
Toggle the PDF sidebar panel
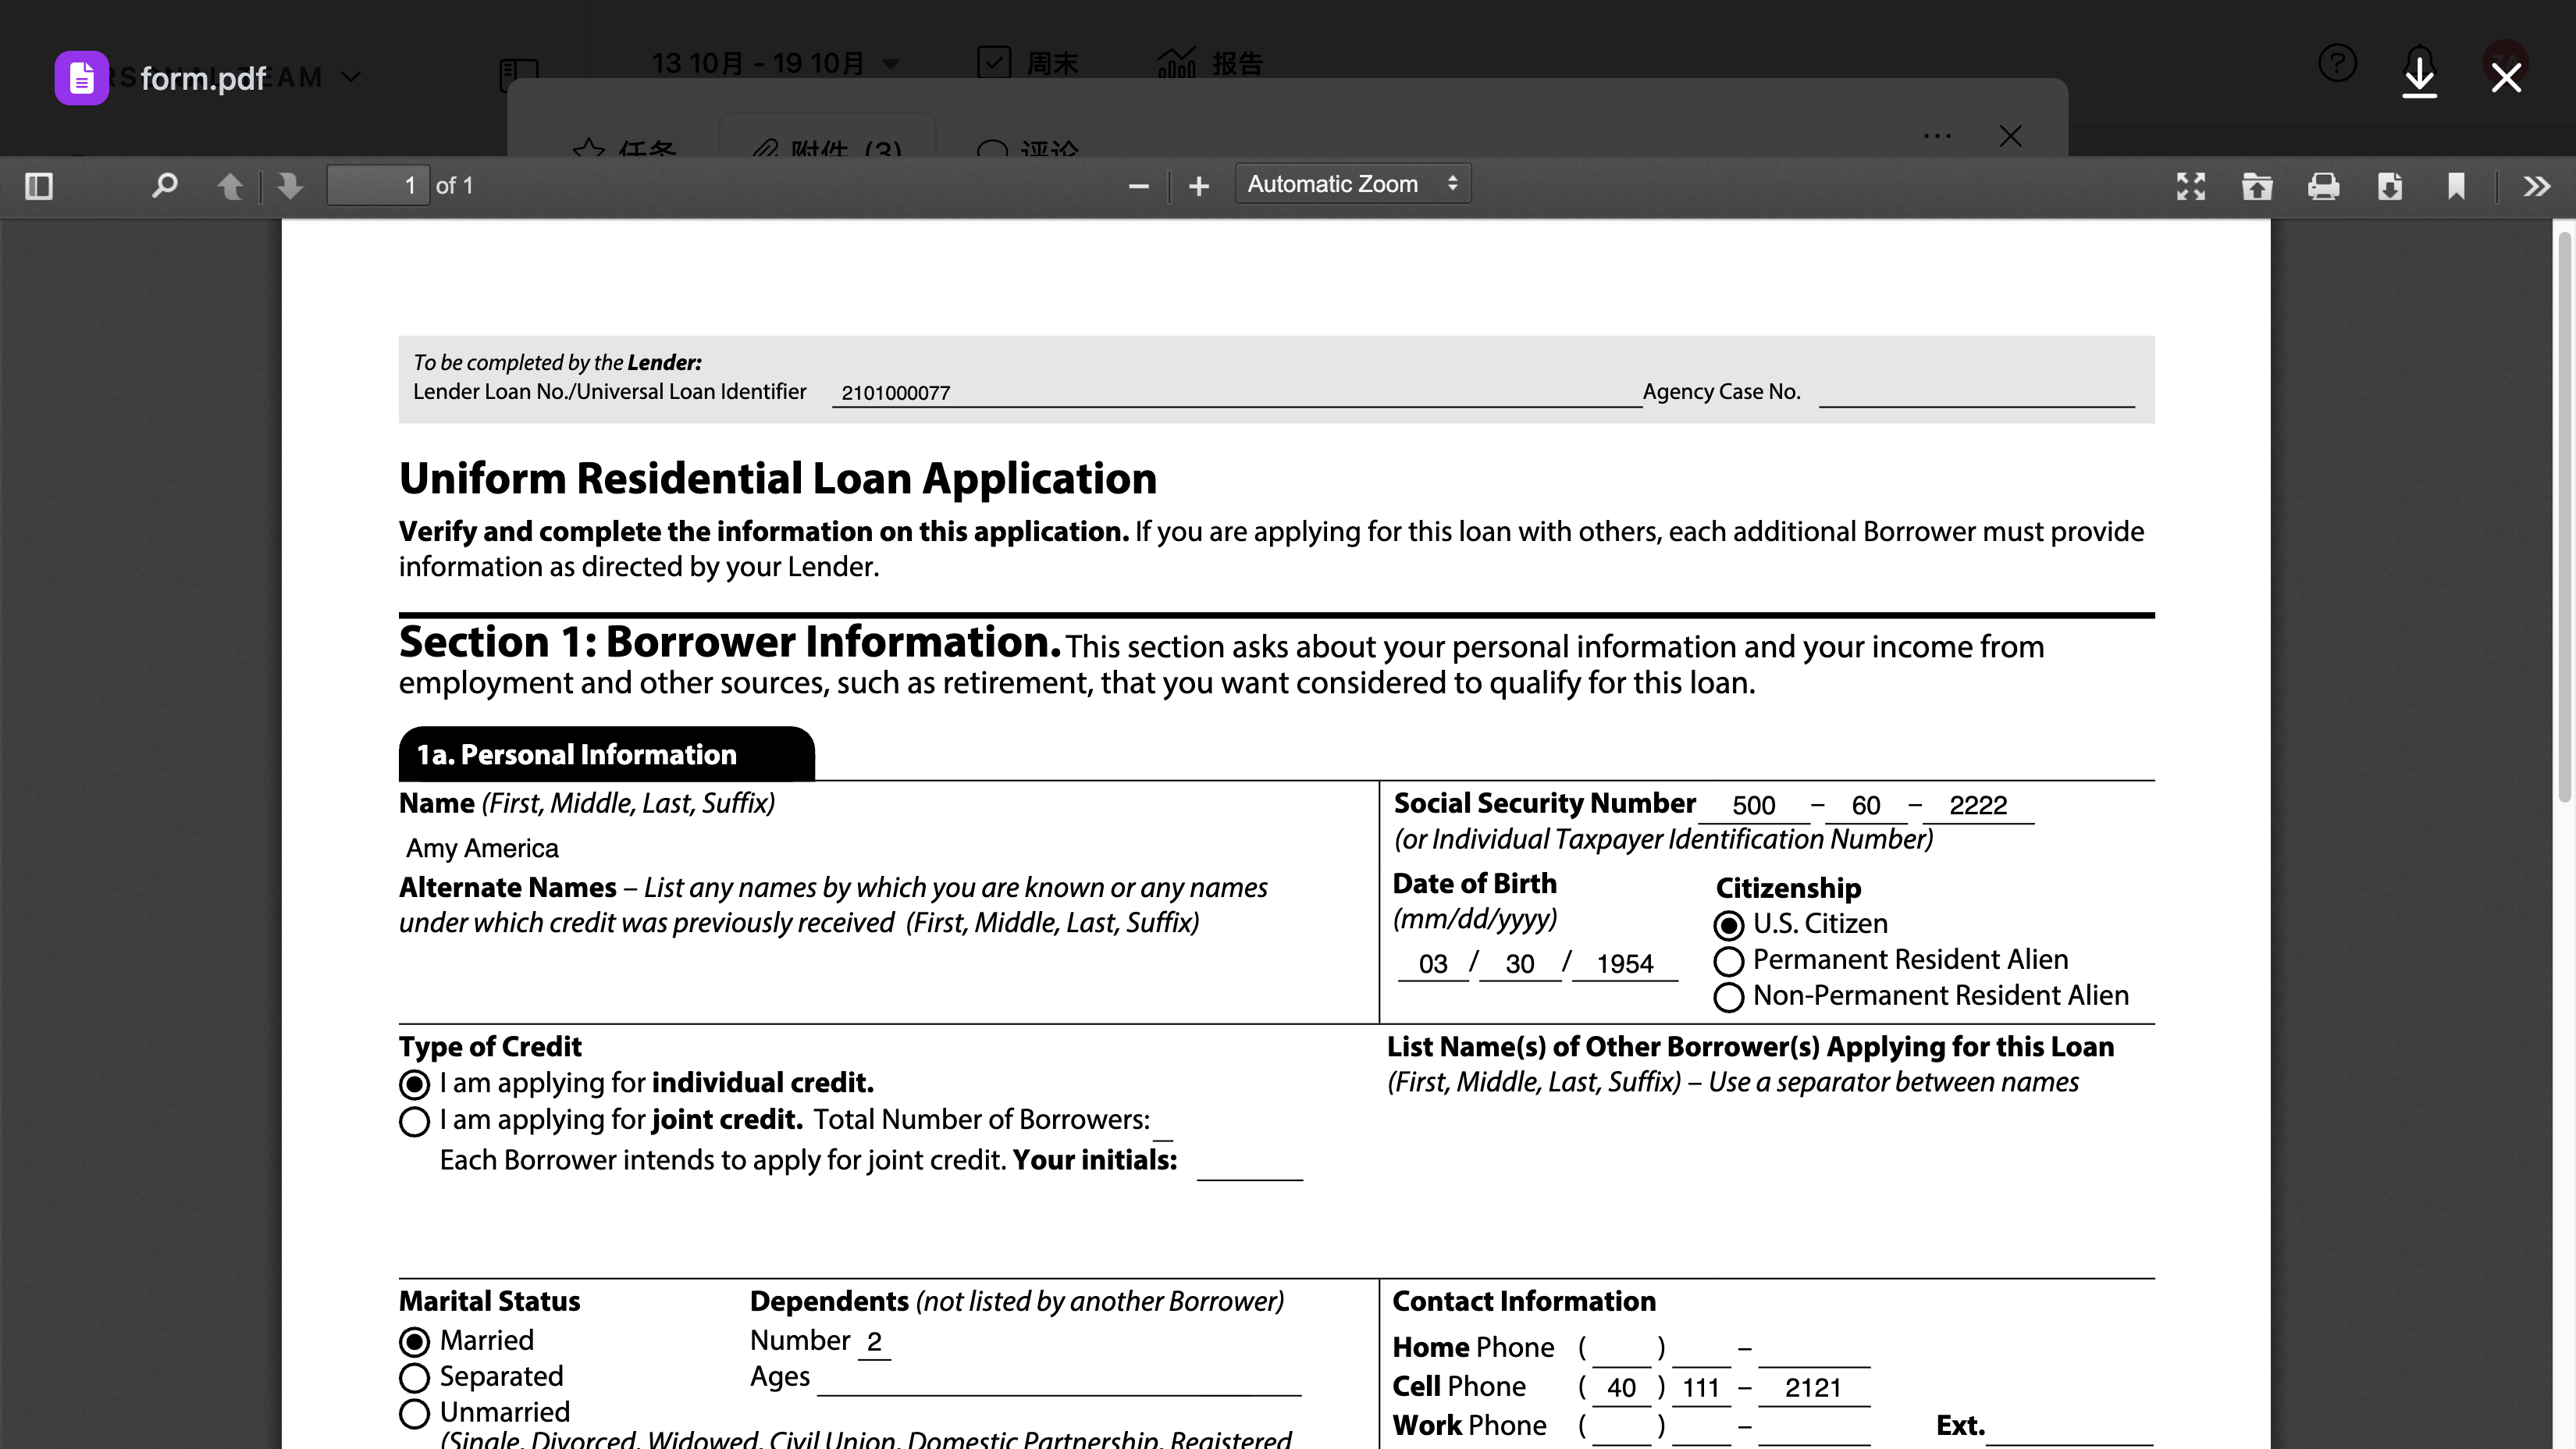39,186
